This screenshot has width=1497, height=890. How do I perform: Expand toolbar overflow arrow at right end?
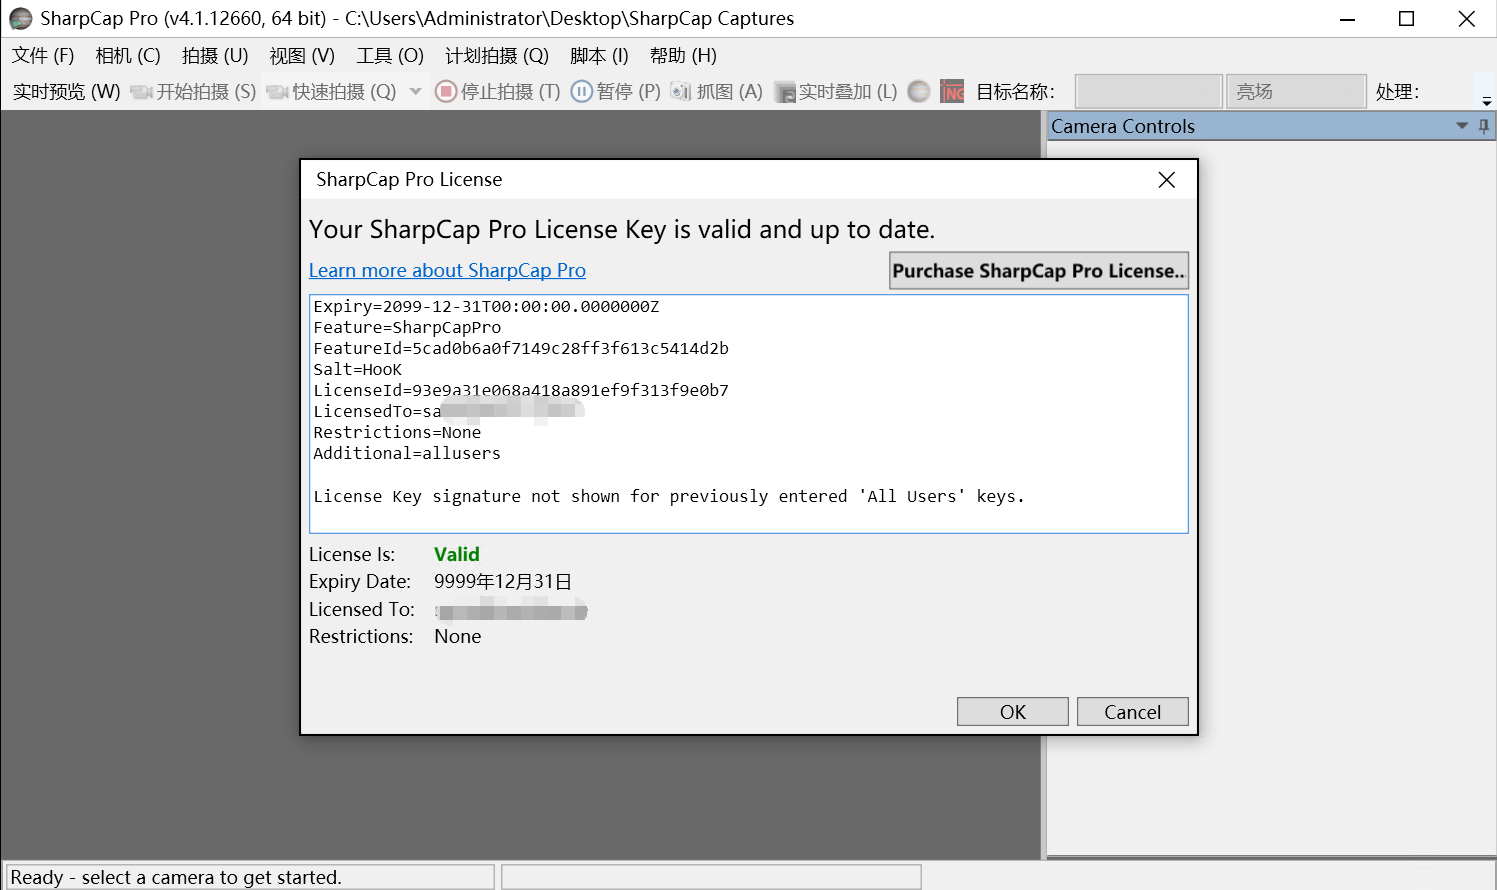coord(1487,101)
